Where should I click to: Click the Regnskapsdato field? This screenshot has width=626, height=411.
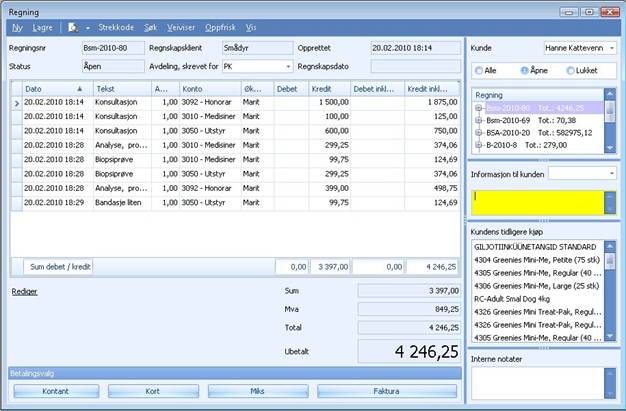[x=415, y=66]
